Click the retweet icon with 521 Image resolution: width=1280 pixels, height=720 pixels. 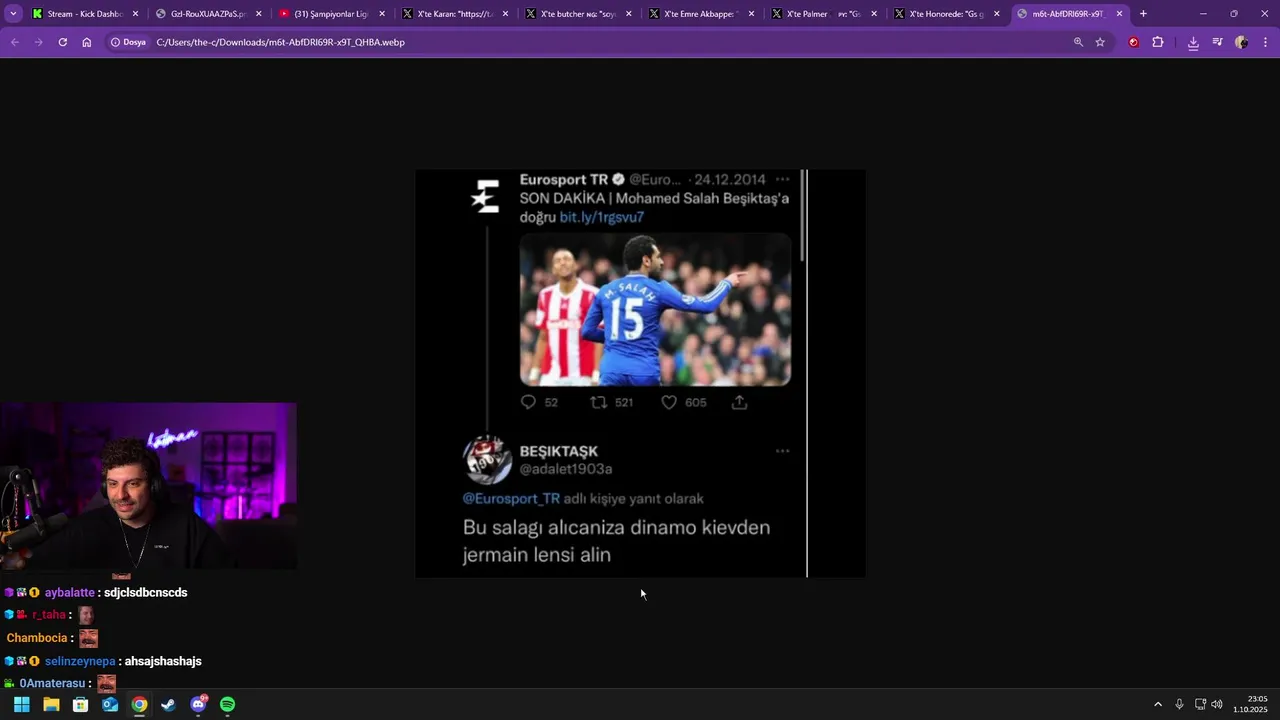click(x=598, y=402)
